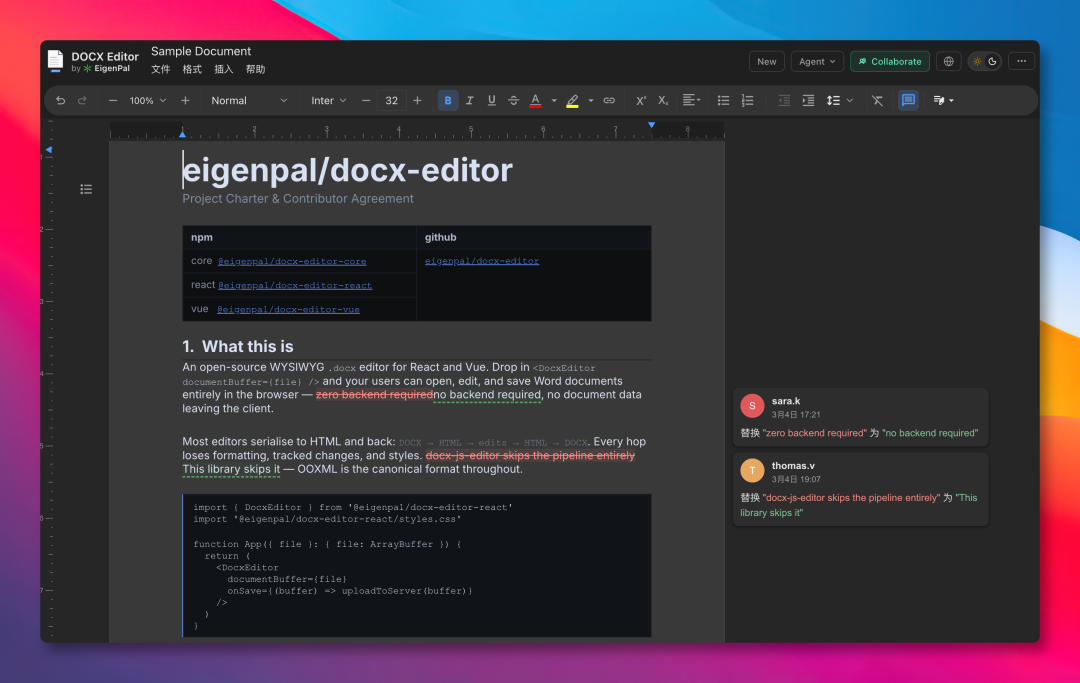Increase the font size with plus
Screen dimensions: 1080x683
[x=417, y=101]
